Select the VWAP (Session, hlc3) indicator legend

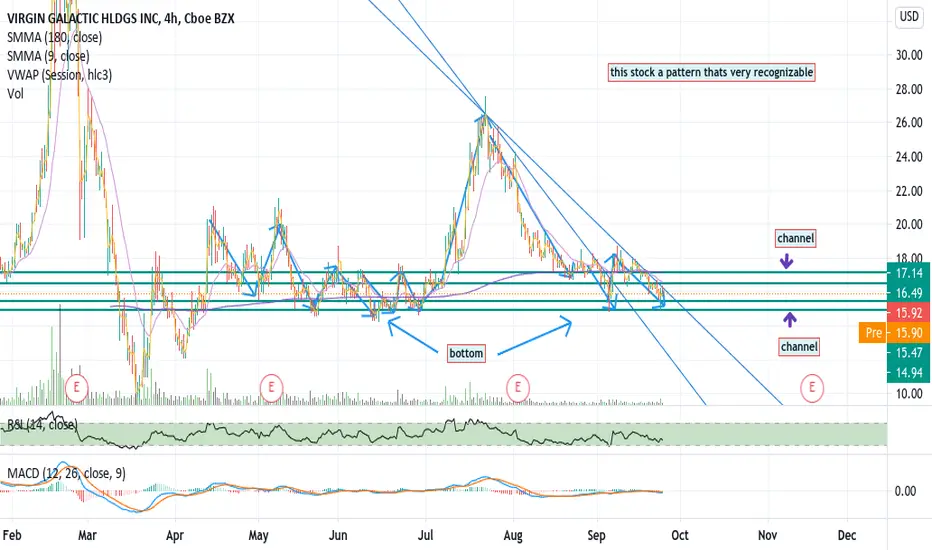coord(59,75)
